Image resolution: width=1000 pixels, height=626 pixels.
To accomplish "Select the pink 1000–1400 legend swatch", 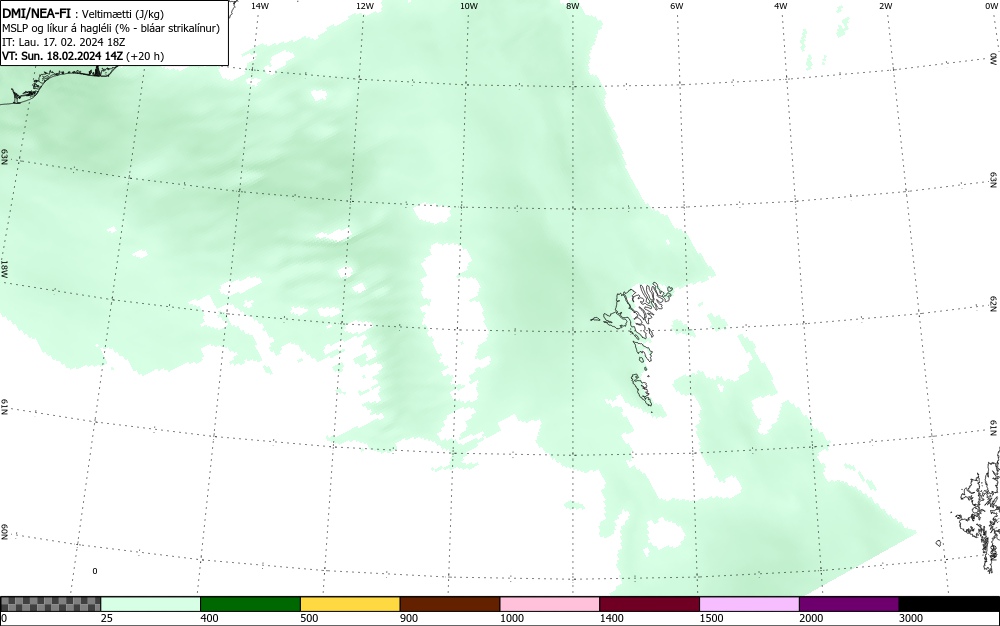I will click(550, 604).
